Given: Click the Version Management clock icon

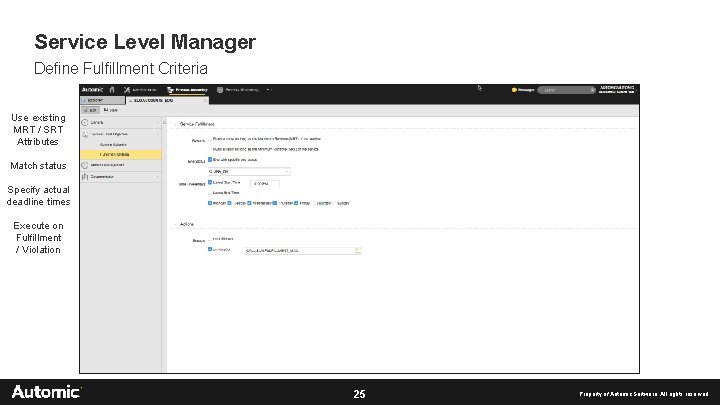Looking at the screenshot, I should coord(84,165).
